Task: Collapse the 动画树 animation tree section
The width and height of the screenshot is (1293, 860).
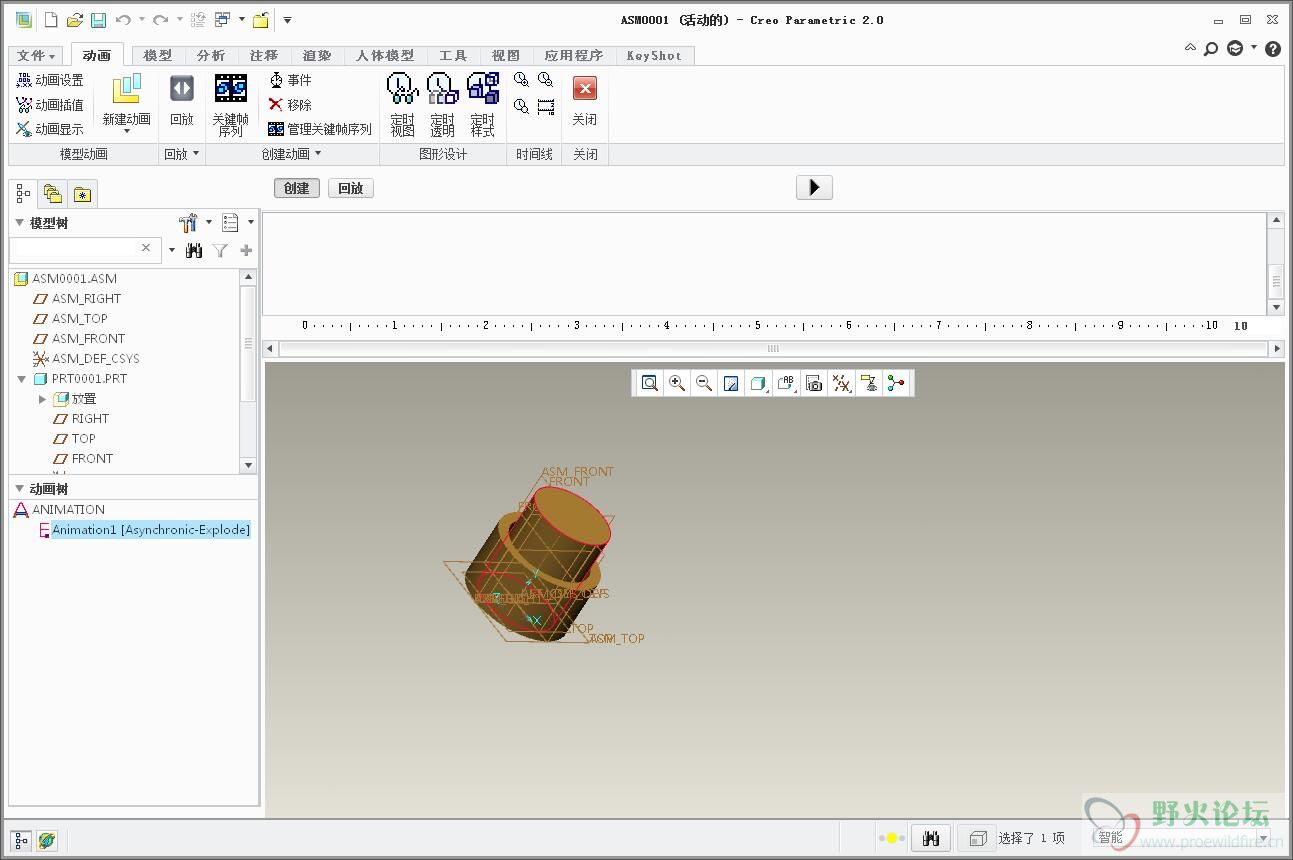Action: [19, 489]
